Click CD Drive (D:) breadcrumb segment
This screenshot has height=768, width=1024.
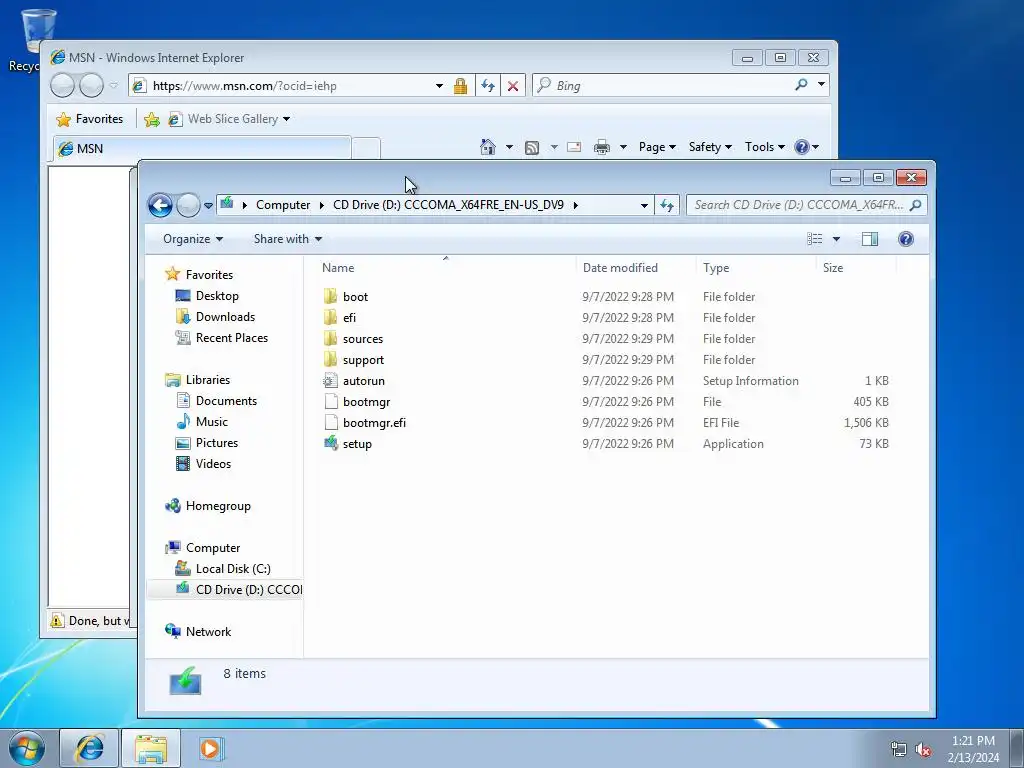pyautogui.click(x=448, y=205)
